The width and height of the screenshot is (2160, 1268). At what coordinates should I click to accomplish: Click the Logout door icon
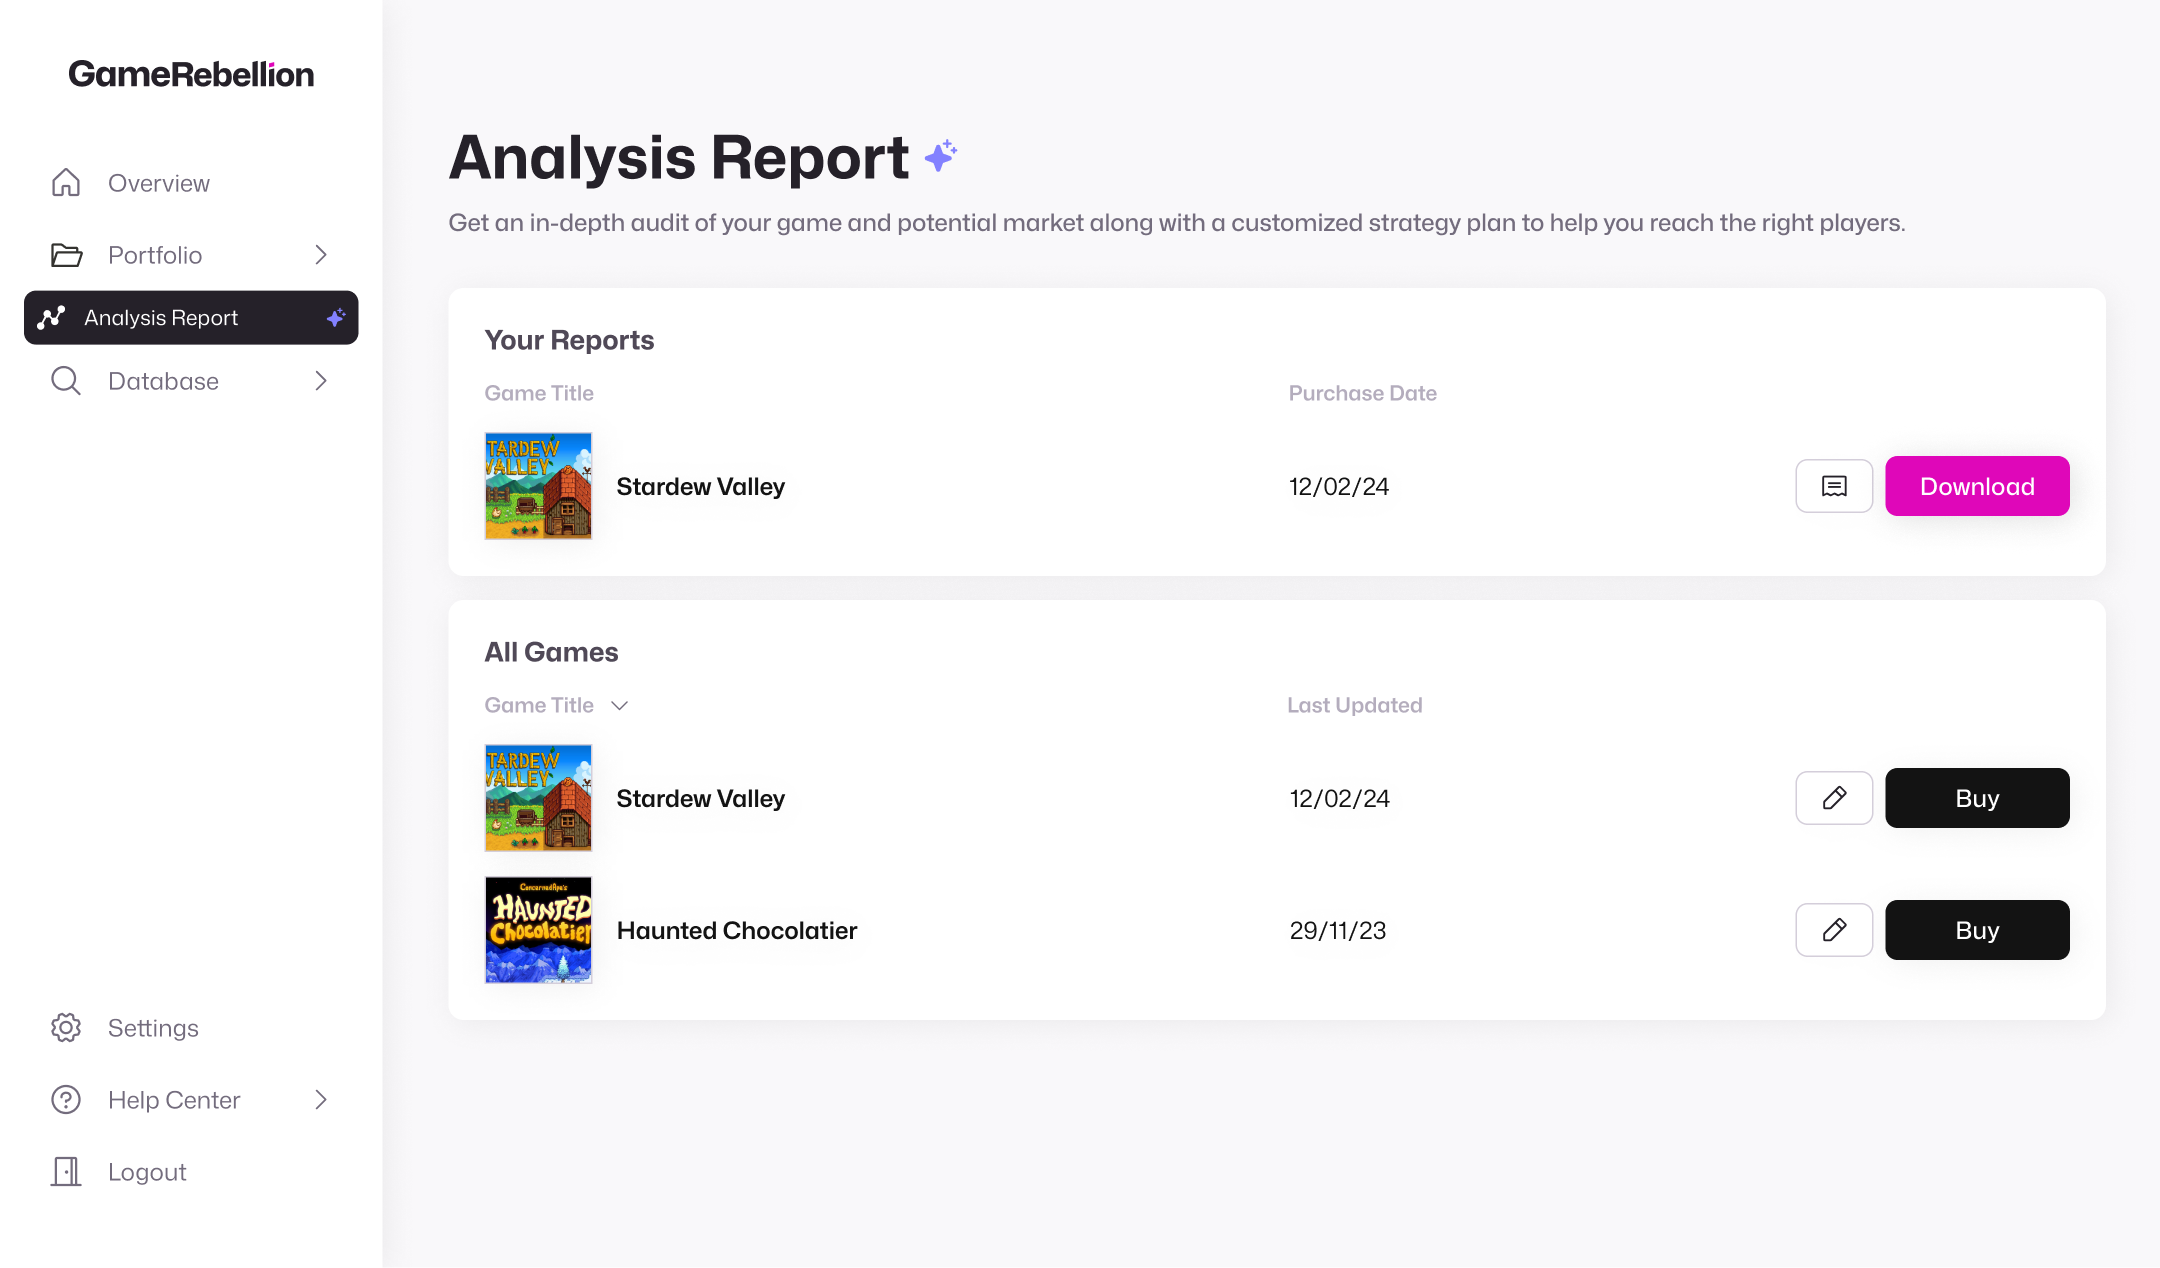(65, 1171)
